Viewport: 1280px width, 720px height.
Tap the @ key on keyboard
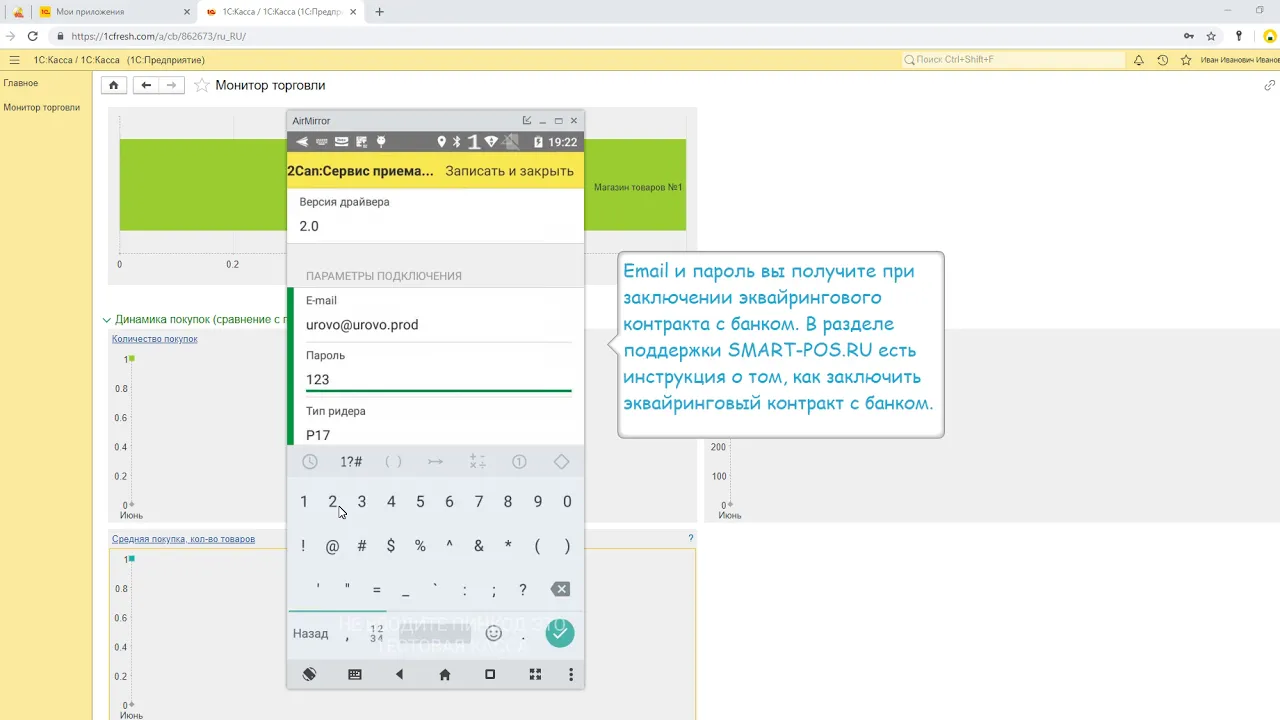(333, 546)
